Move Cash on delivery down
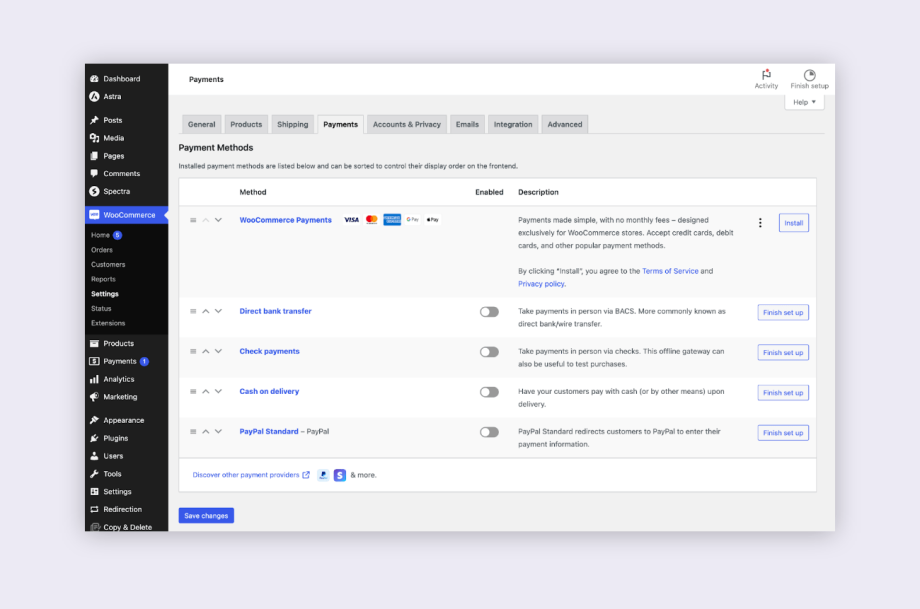Image resolution: width=920 pixels, height=609 pixels. point(218,391)
